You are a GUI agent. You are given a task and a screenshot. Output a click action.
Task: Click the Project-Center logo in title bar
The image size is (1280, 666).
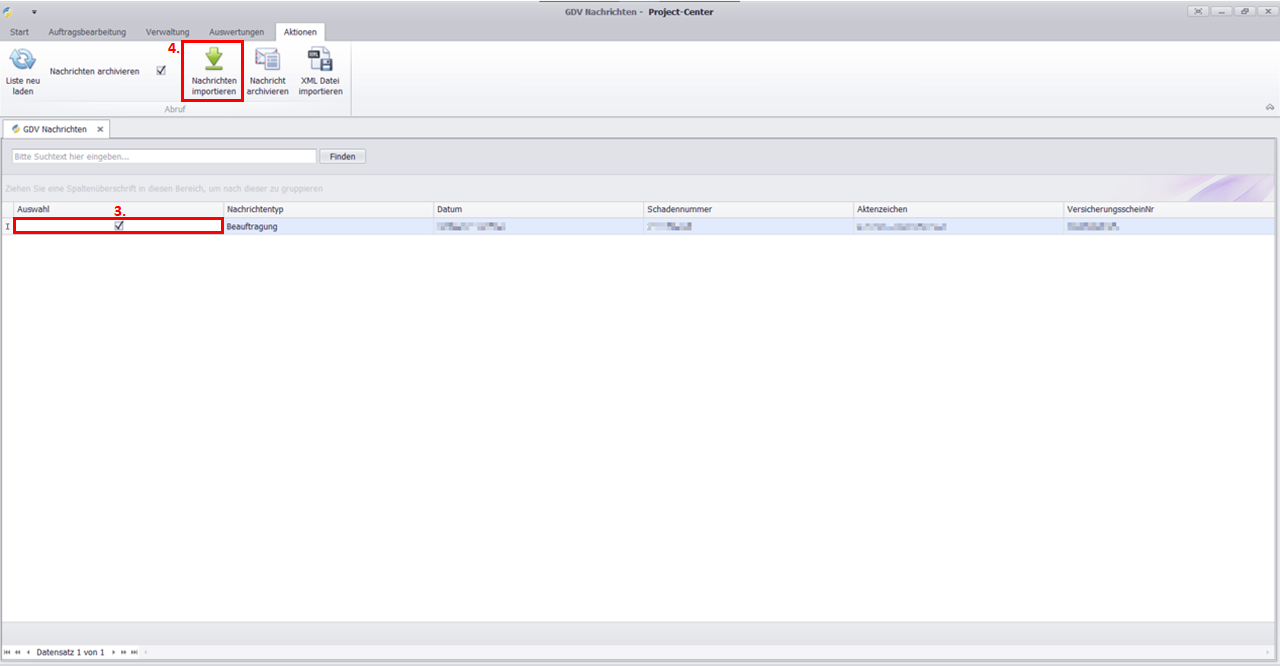[10, 11]
